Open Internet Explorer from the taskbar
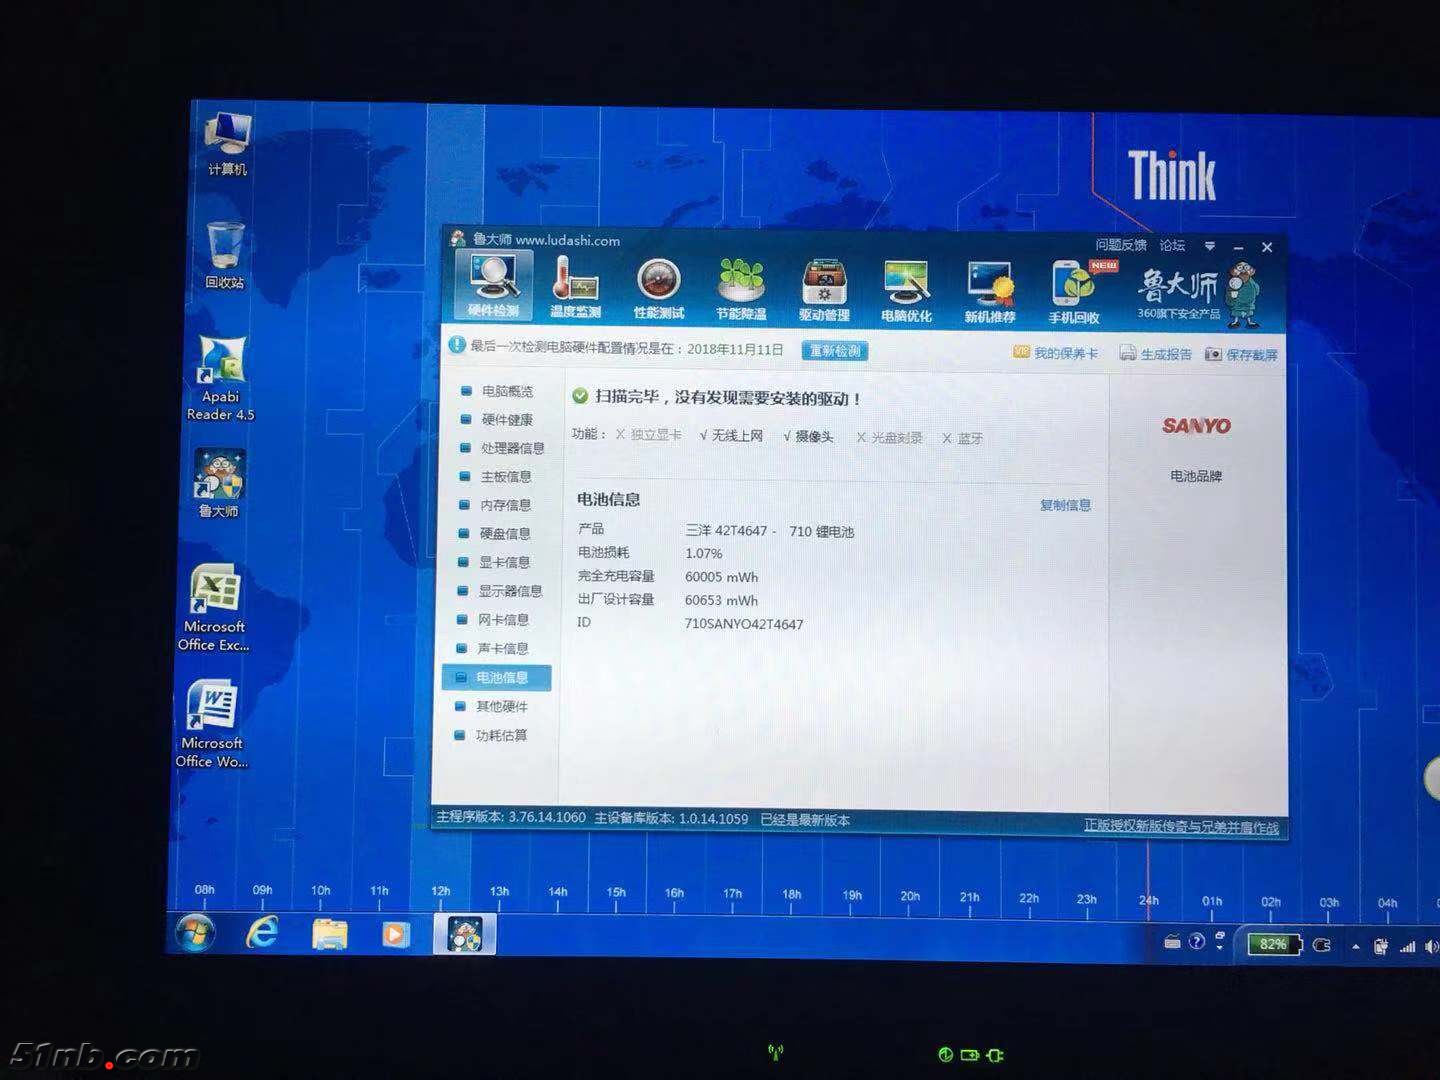The width and height of the screenshot is (1440, 1080). tap(262, 934)
